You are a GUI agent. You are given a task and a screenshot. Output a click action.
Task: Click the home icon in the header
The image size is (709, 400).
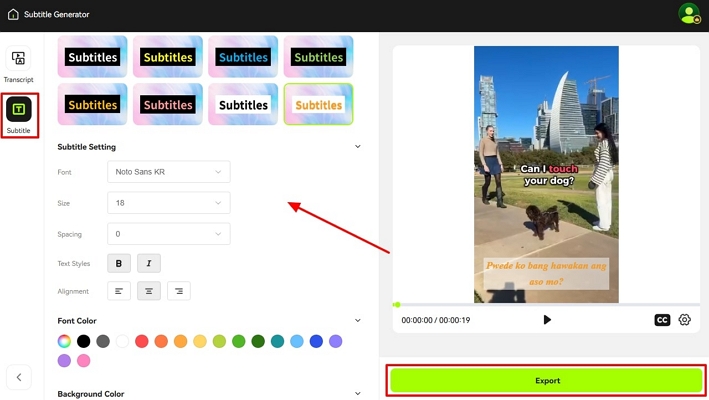tap(13, 14)
